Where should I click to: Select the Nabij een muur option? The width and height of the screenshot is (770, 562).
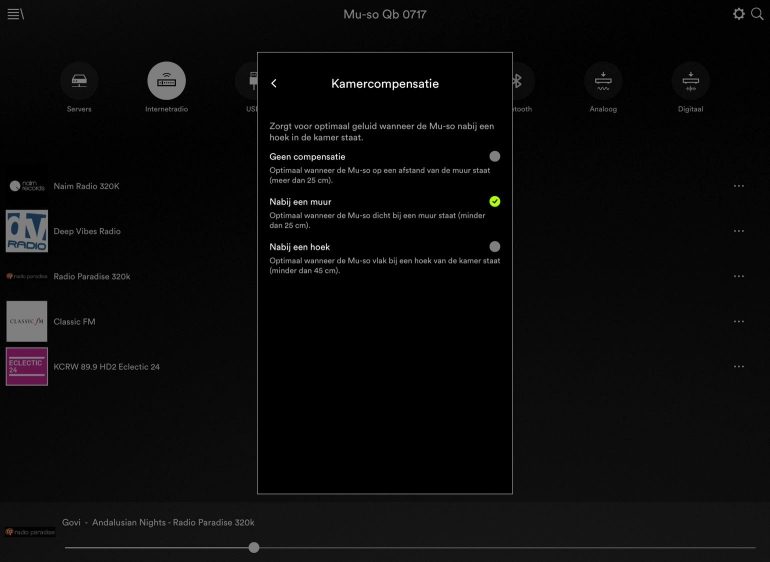494,202
